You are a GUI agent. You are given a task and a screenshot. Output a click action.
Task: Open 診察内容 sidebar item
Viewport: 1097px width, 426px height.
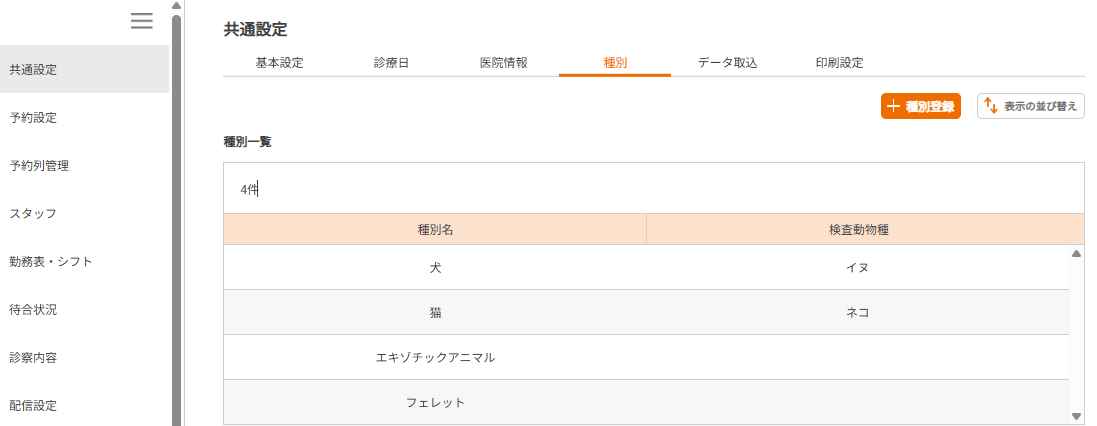pos(34,358)
